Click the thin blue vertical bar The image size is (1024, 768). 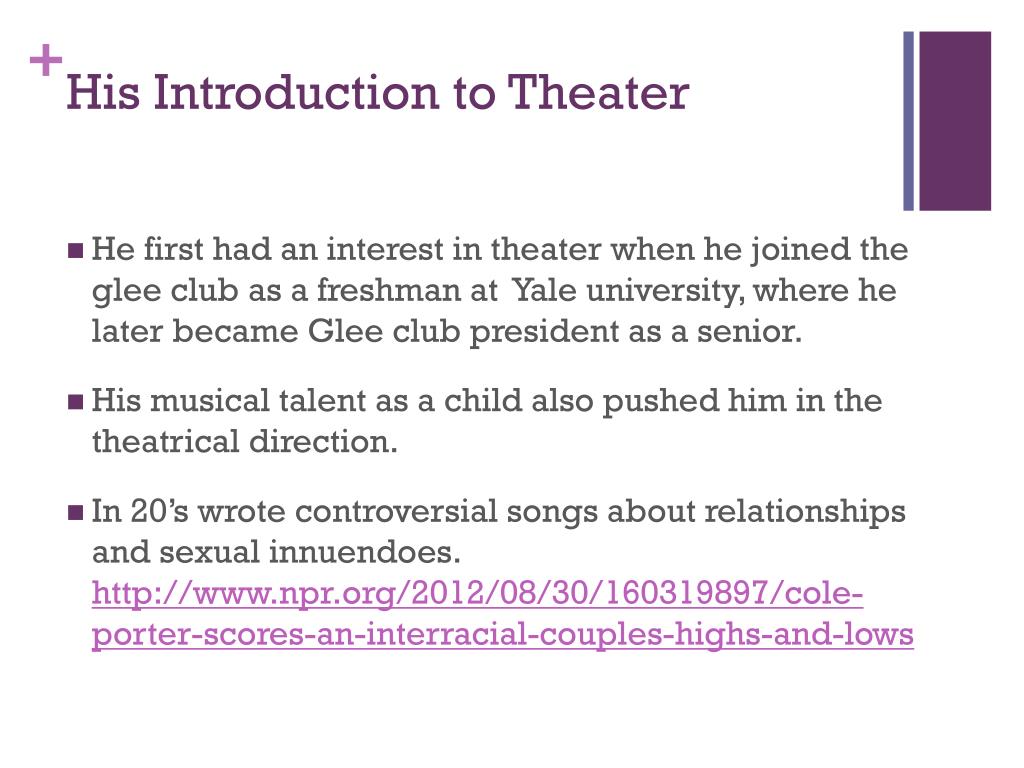coord(908,121)
